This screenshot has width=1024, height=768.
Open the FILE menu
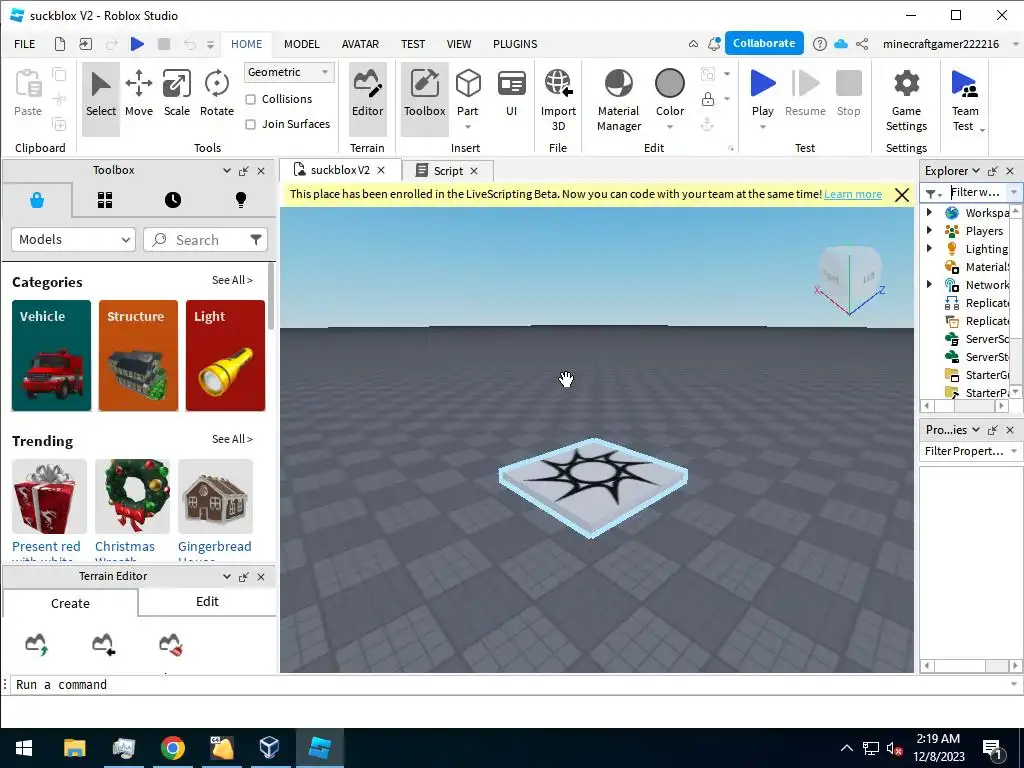point(25,44)
